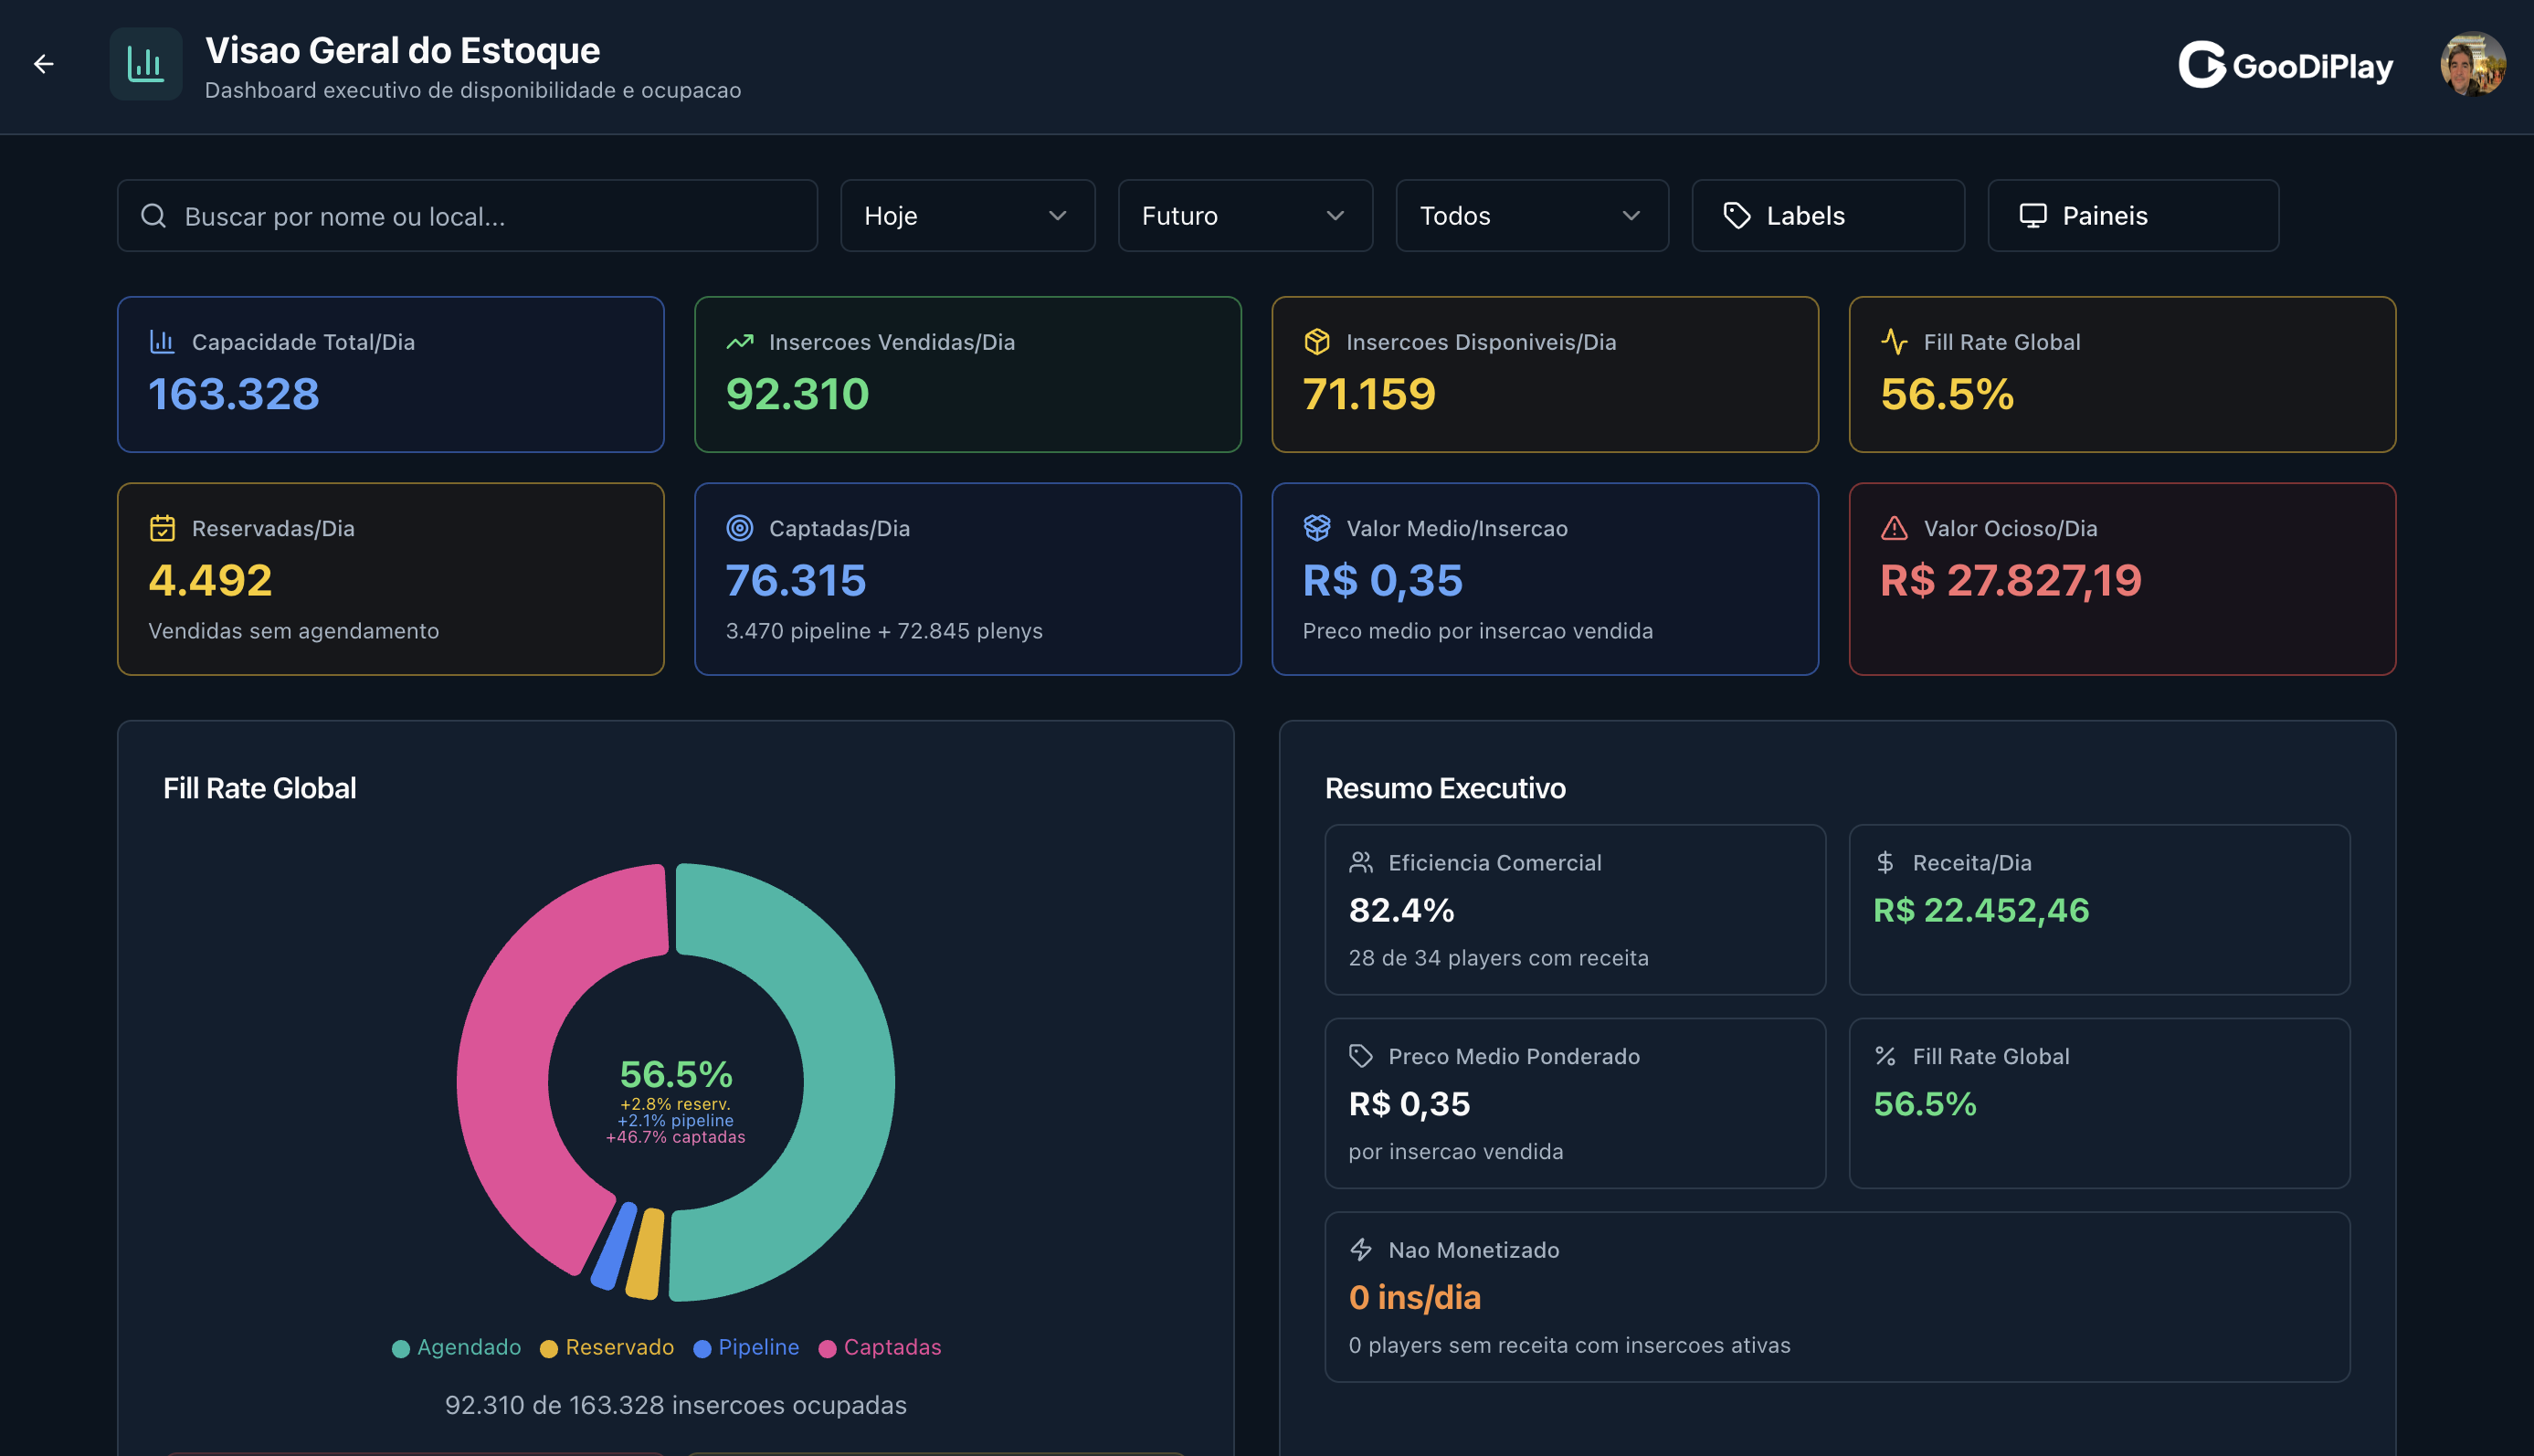Toggle the Agendado legend entry
The height and width of the screenshot is (1456, 2534).
[x=457, y=1348]
